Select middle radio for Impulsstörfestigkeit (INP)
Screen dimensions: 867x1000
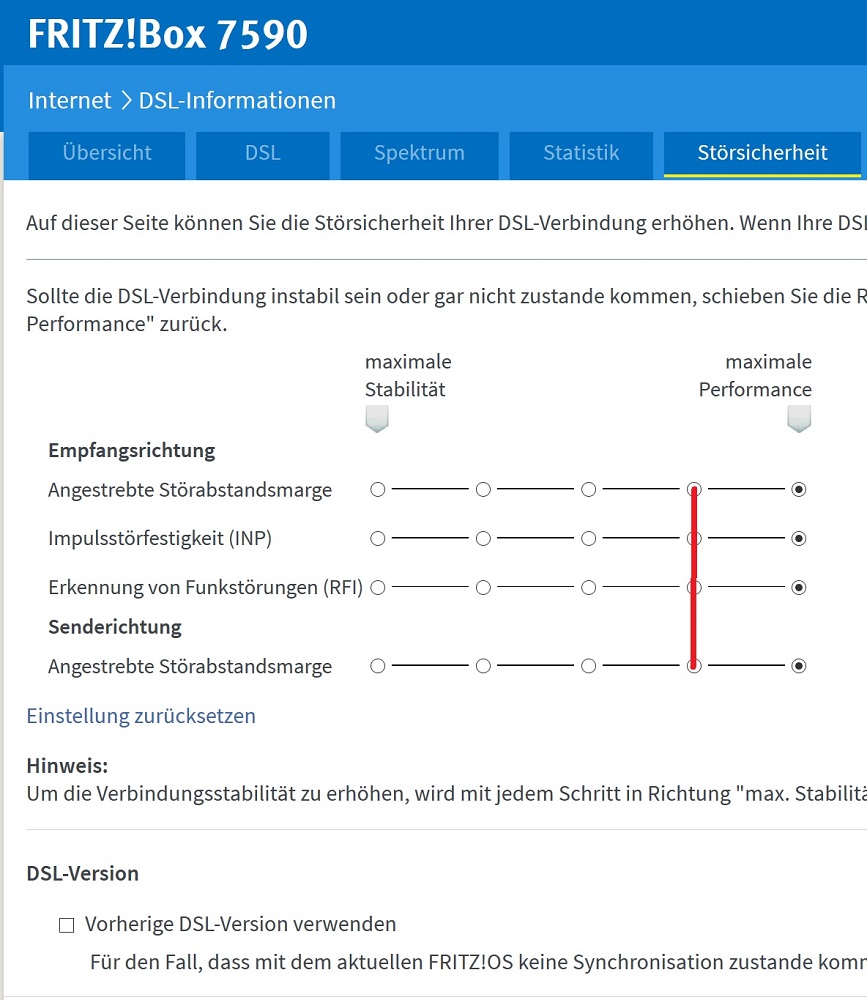click(x=588, y=538)
